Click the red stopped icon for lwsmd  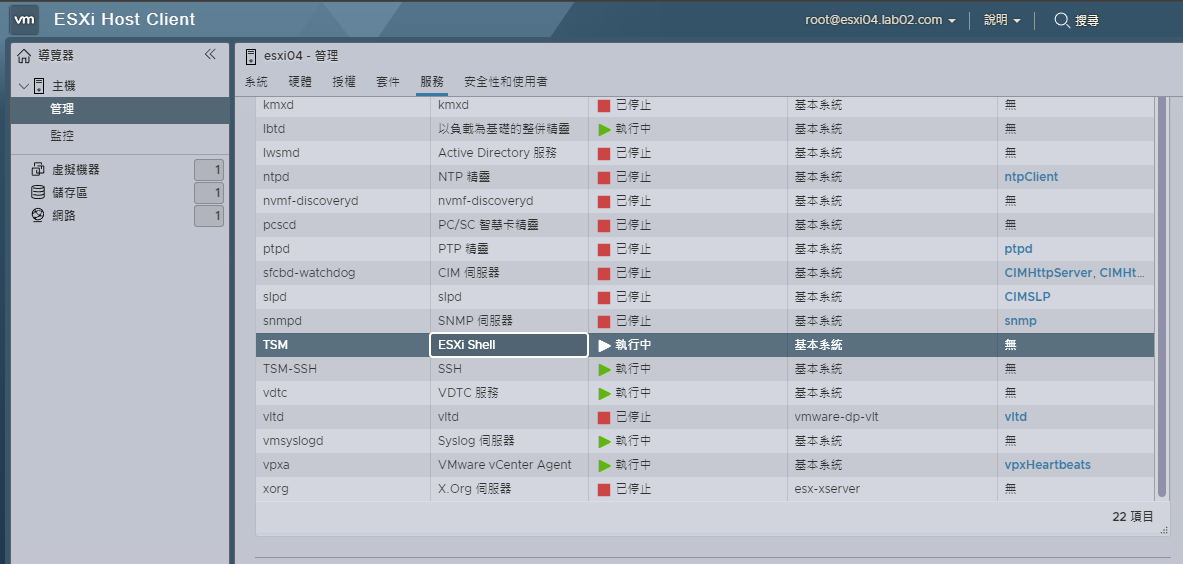604,153
